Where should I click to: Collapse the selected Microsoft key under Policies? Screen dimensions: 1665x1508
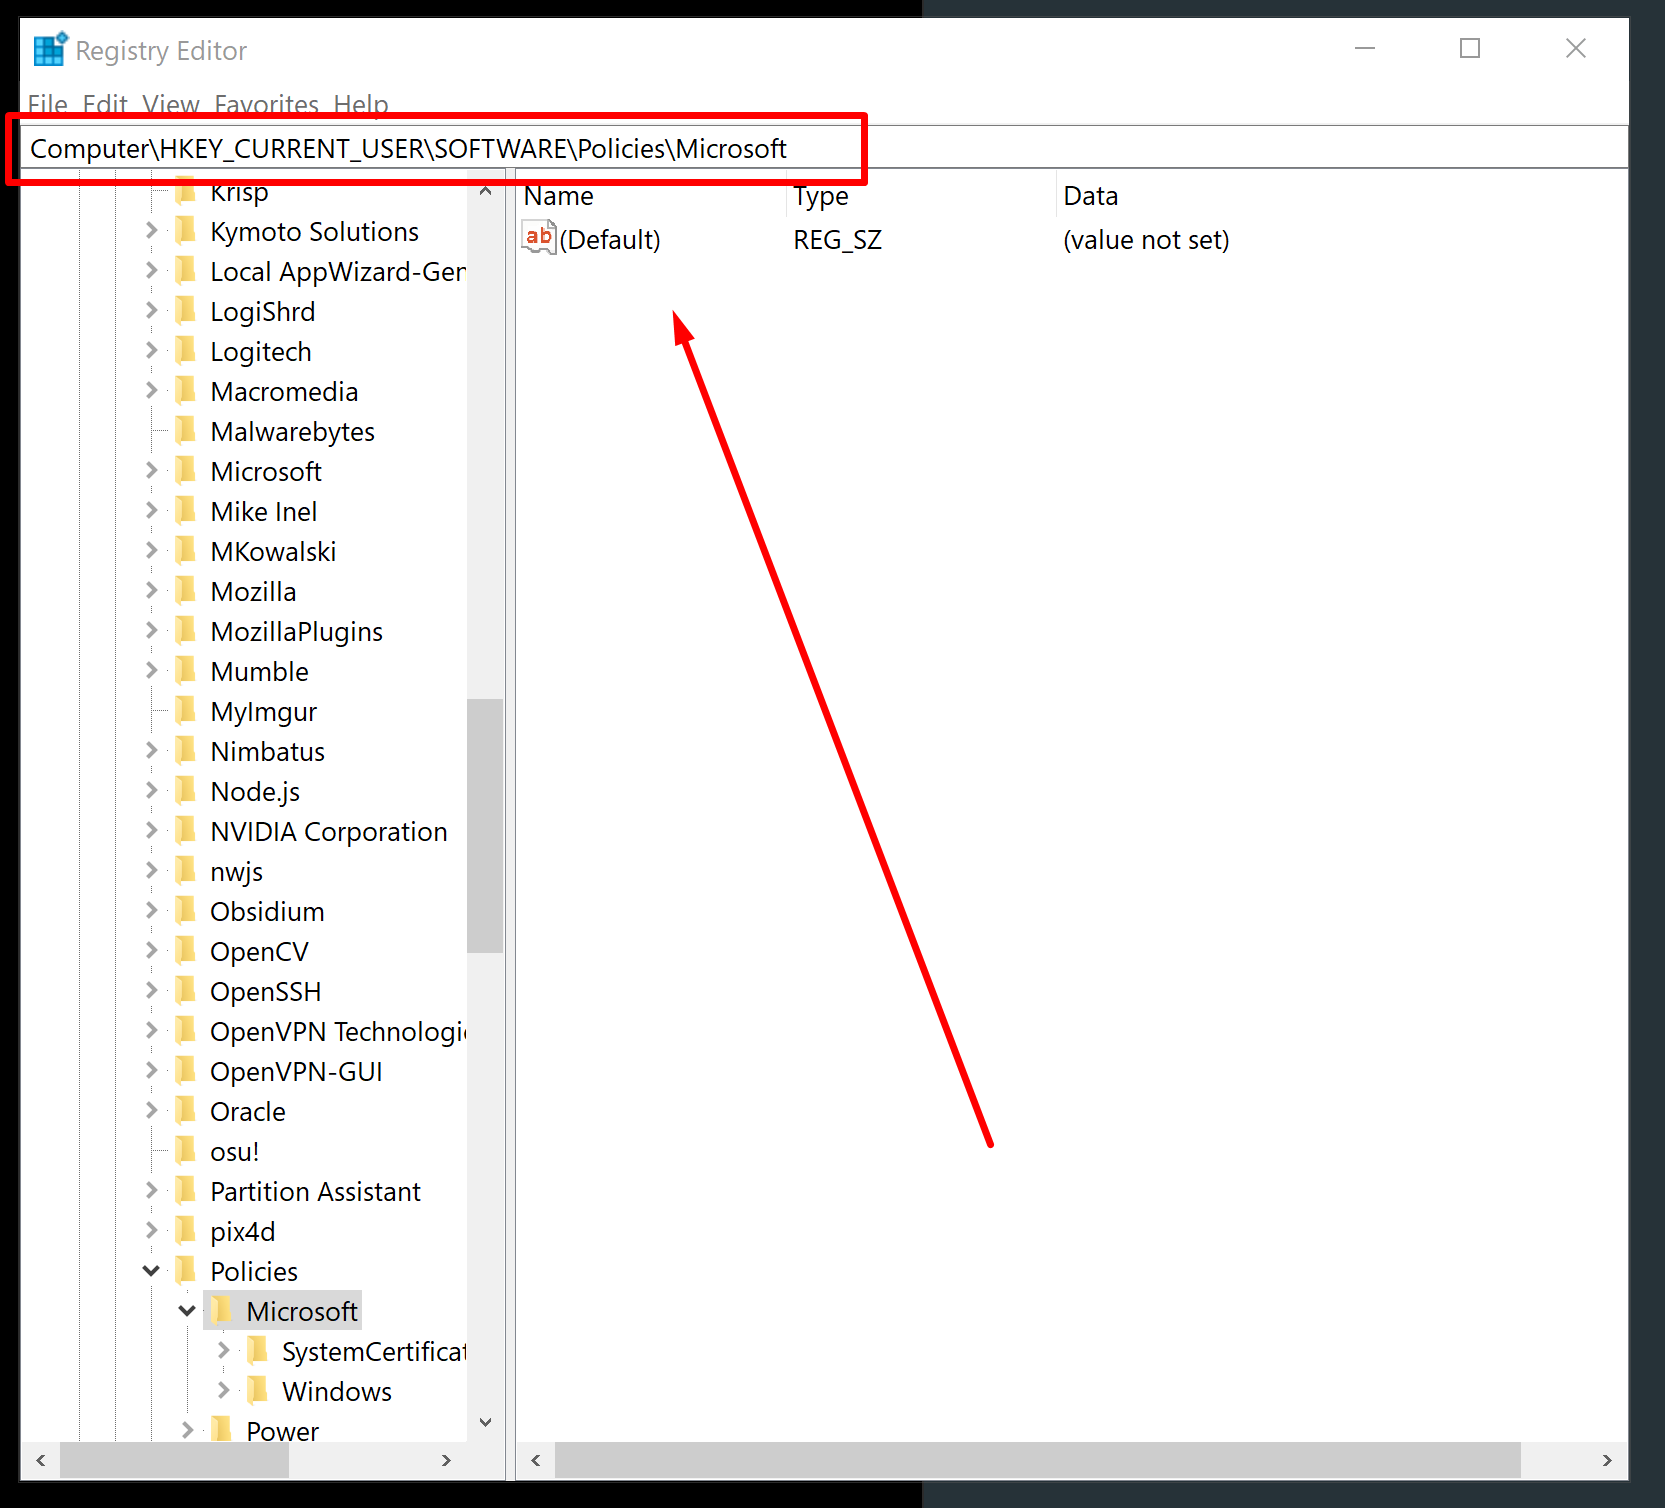pos(187,1311)
